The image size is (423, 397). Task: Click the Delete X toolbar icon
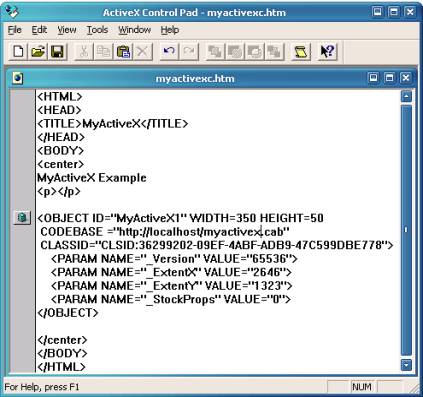[x=143, y=52]
